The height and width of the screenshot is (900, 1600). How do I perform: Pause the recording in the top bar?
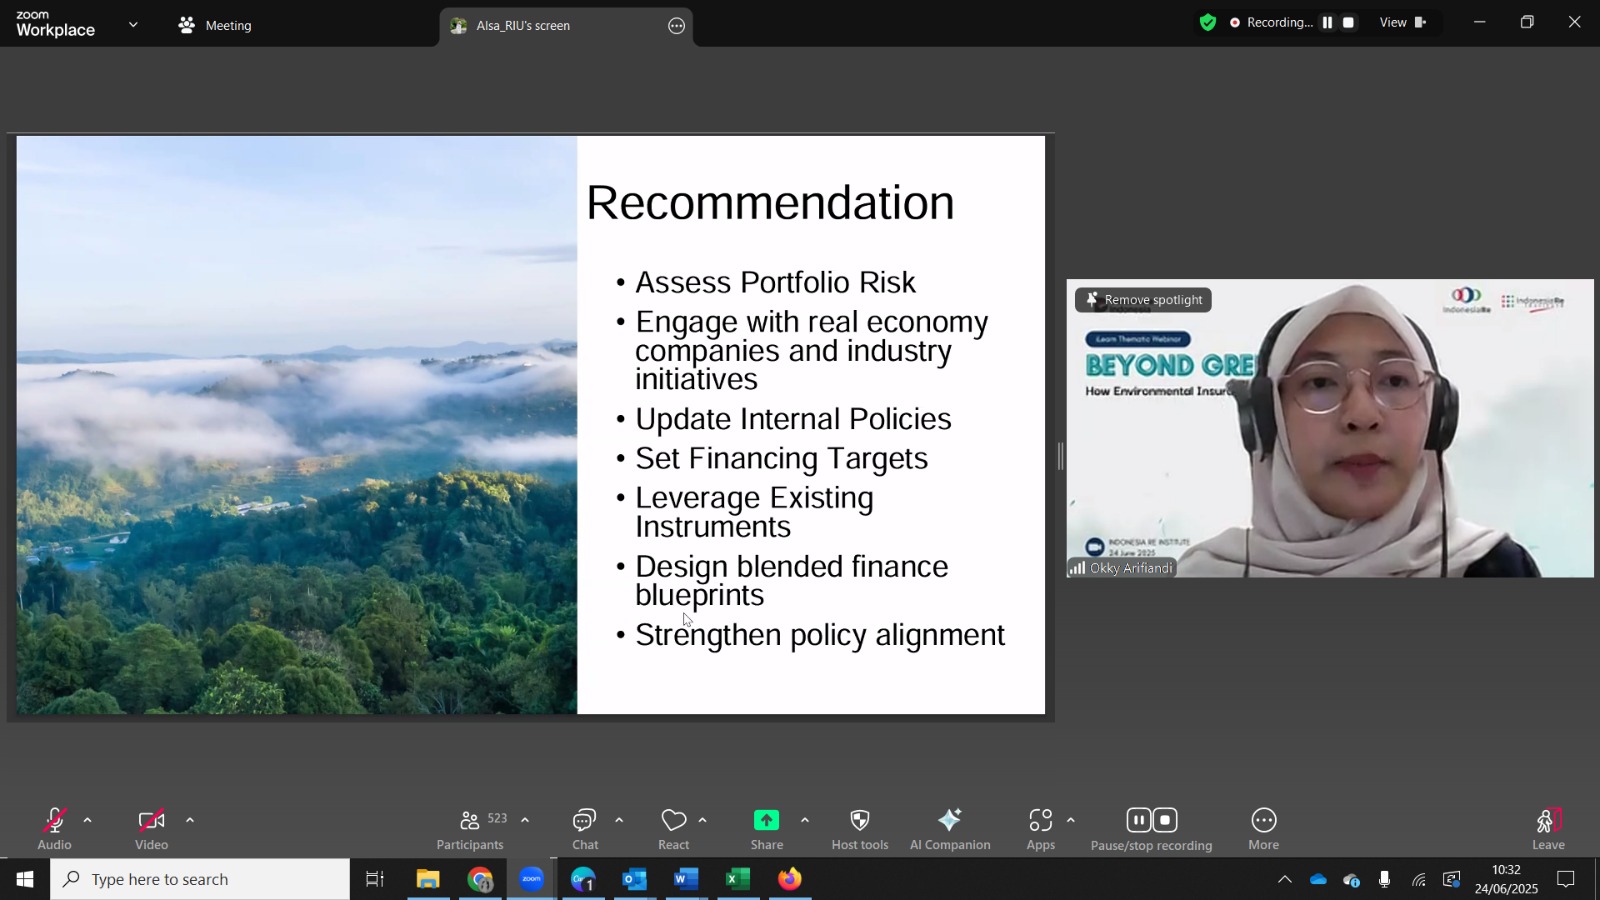coord(1327,22)
